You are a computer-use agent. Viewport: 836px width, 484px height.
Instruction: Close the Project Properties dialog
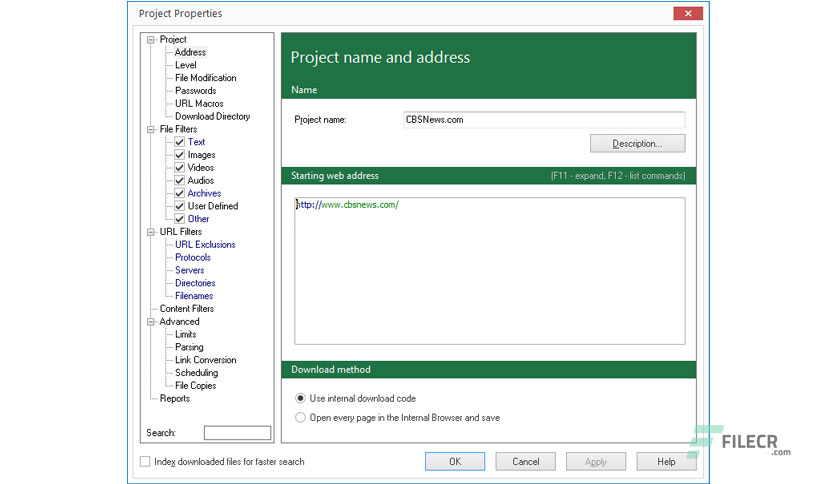click(688, 13)
